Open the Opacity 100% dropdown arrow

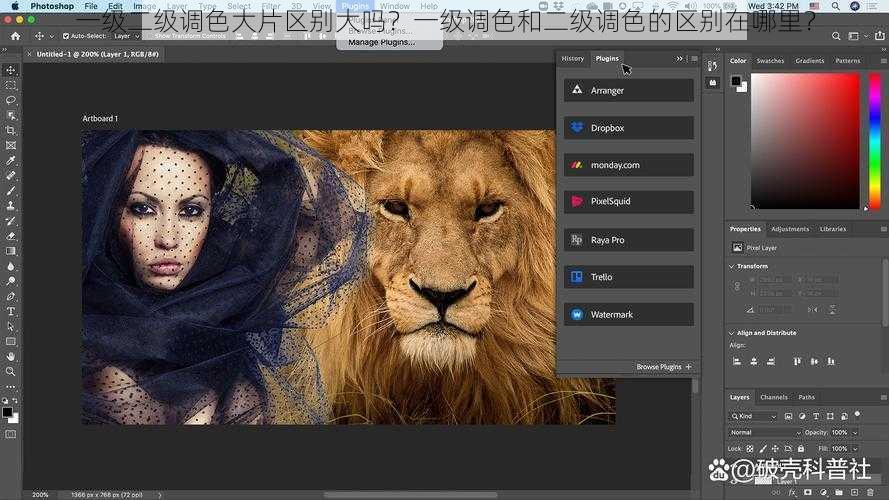854,433
